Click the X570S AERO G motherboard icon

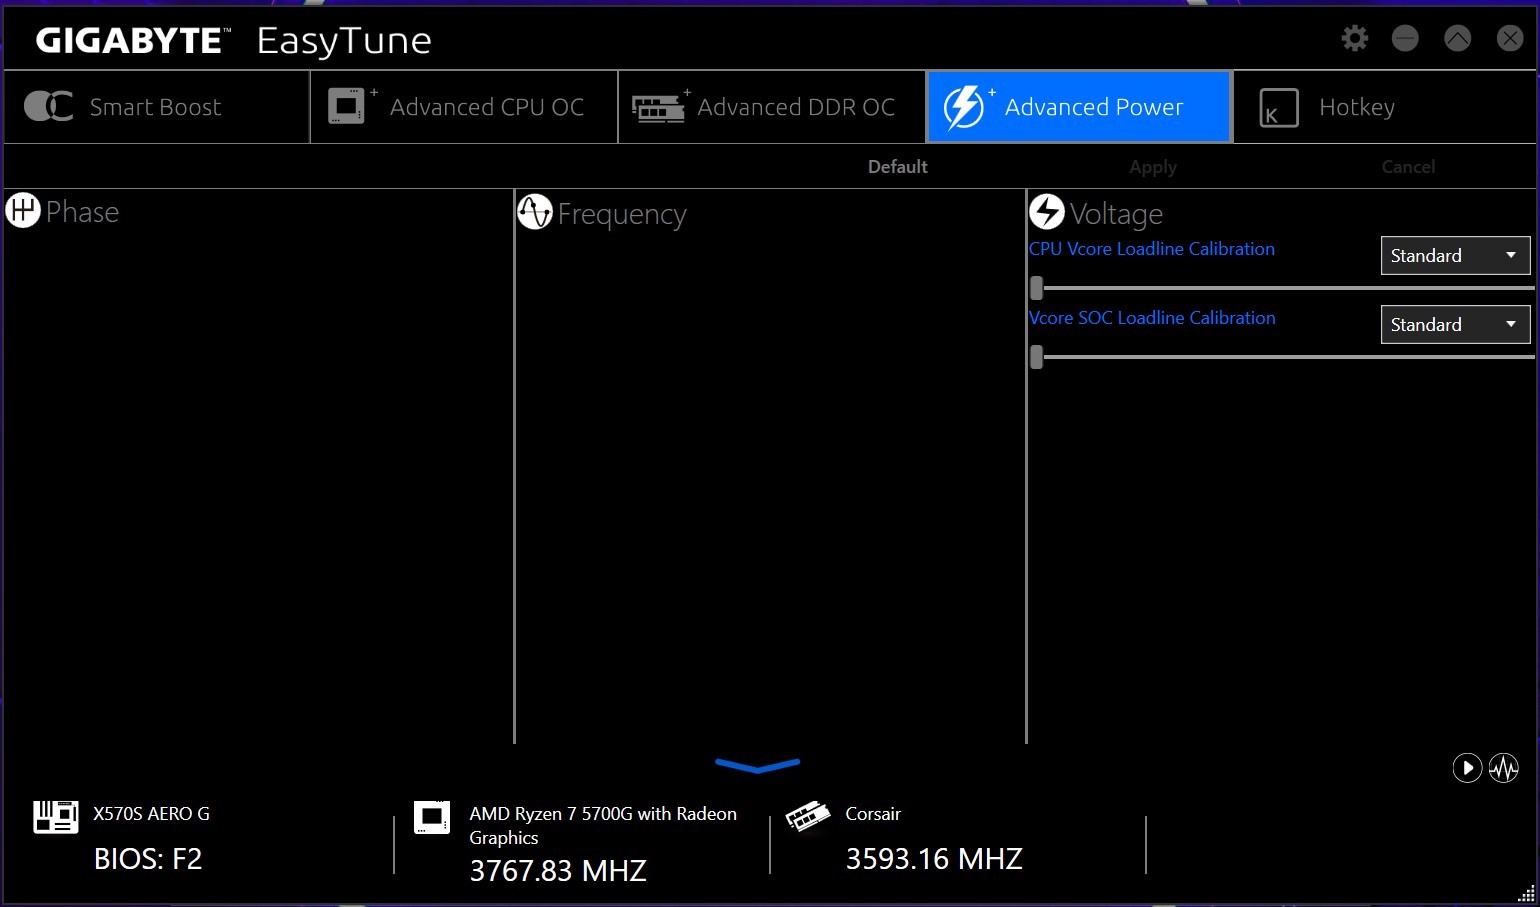(55, 817)
